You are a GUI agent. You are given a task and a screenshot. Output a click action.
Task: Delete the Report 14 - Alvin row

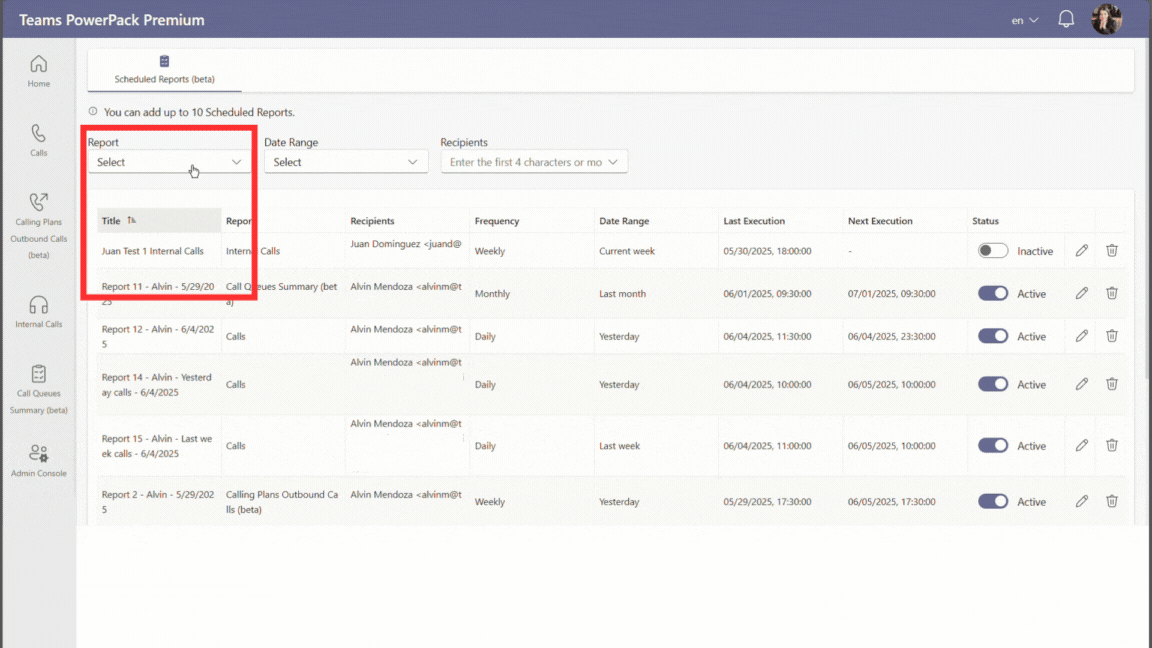[1112, 384]
